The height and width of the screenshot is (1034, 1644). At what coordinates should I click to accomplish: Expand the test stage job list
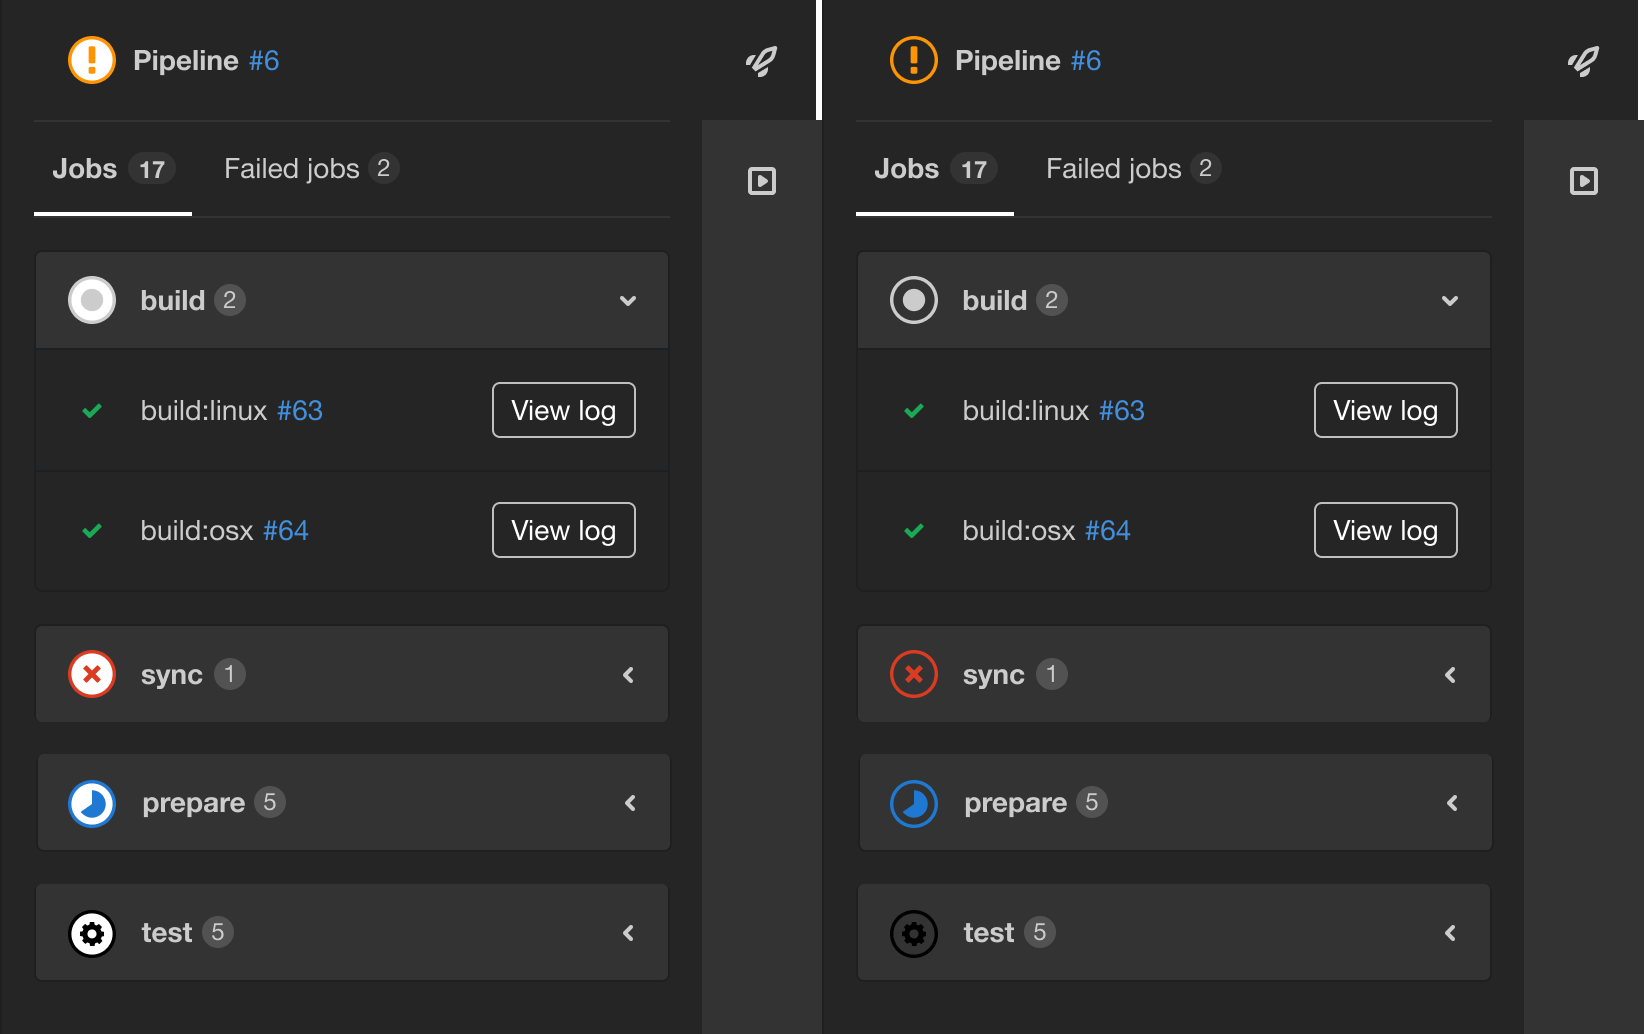click(628, 932)
